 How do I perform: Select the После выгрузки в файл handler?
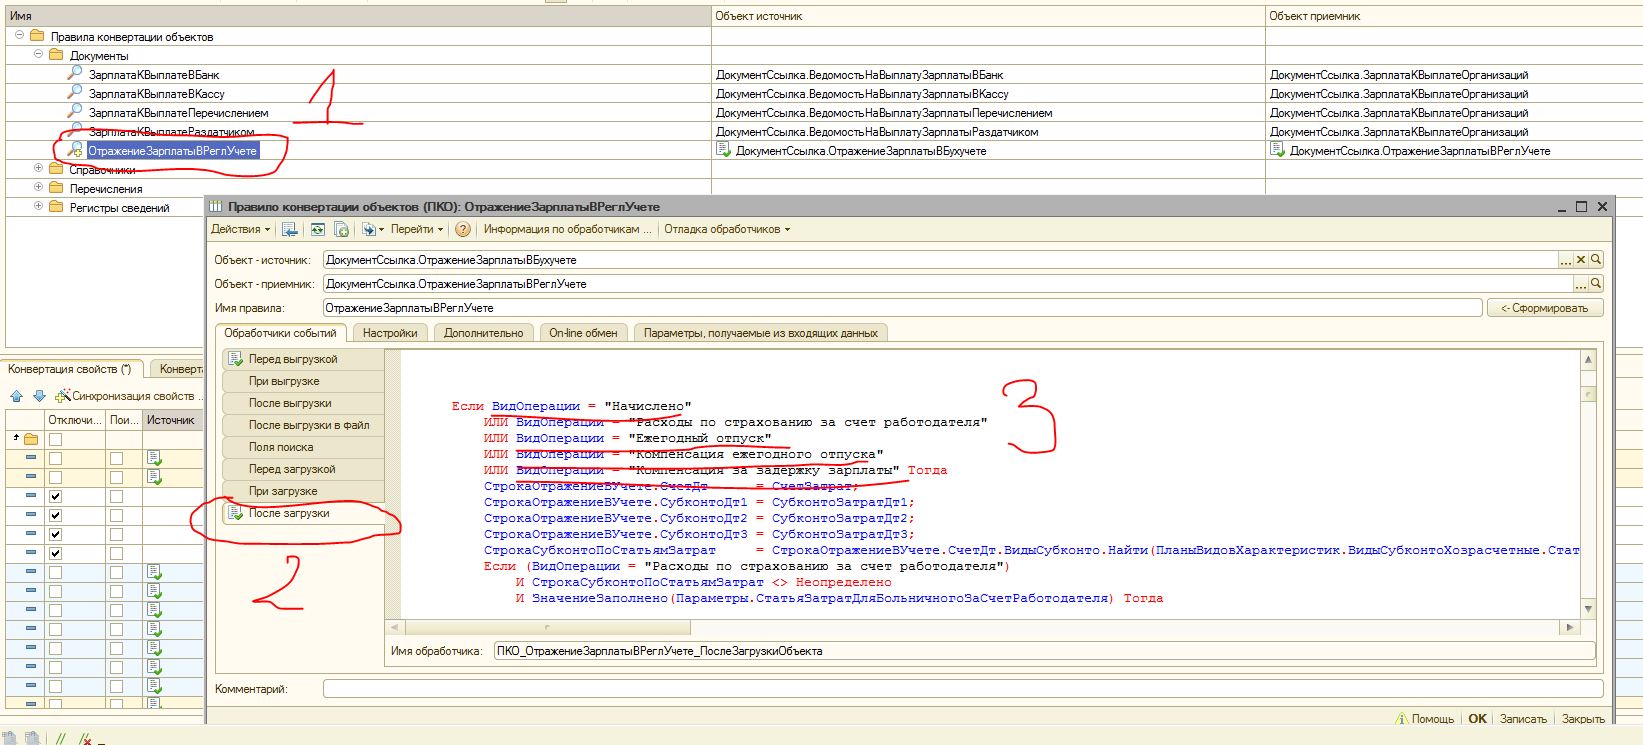pos(303,425)
